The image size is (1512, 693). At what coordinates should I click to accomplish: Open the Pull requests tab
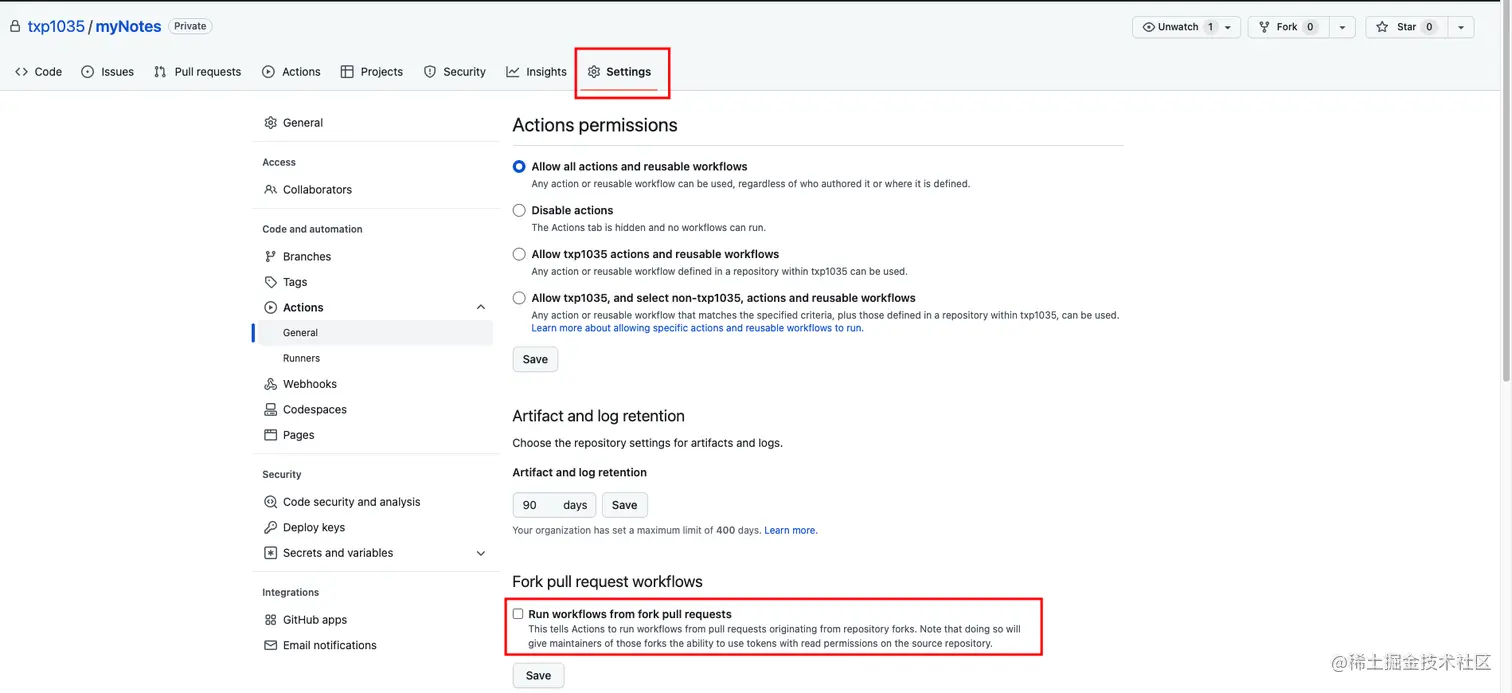pyautogui.click(x=197, y=72)
